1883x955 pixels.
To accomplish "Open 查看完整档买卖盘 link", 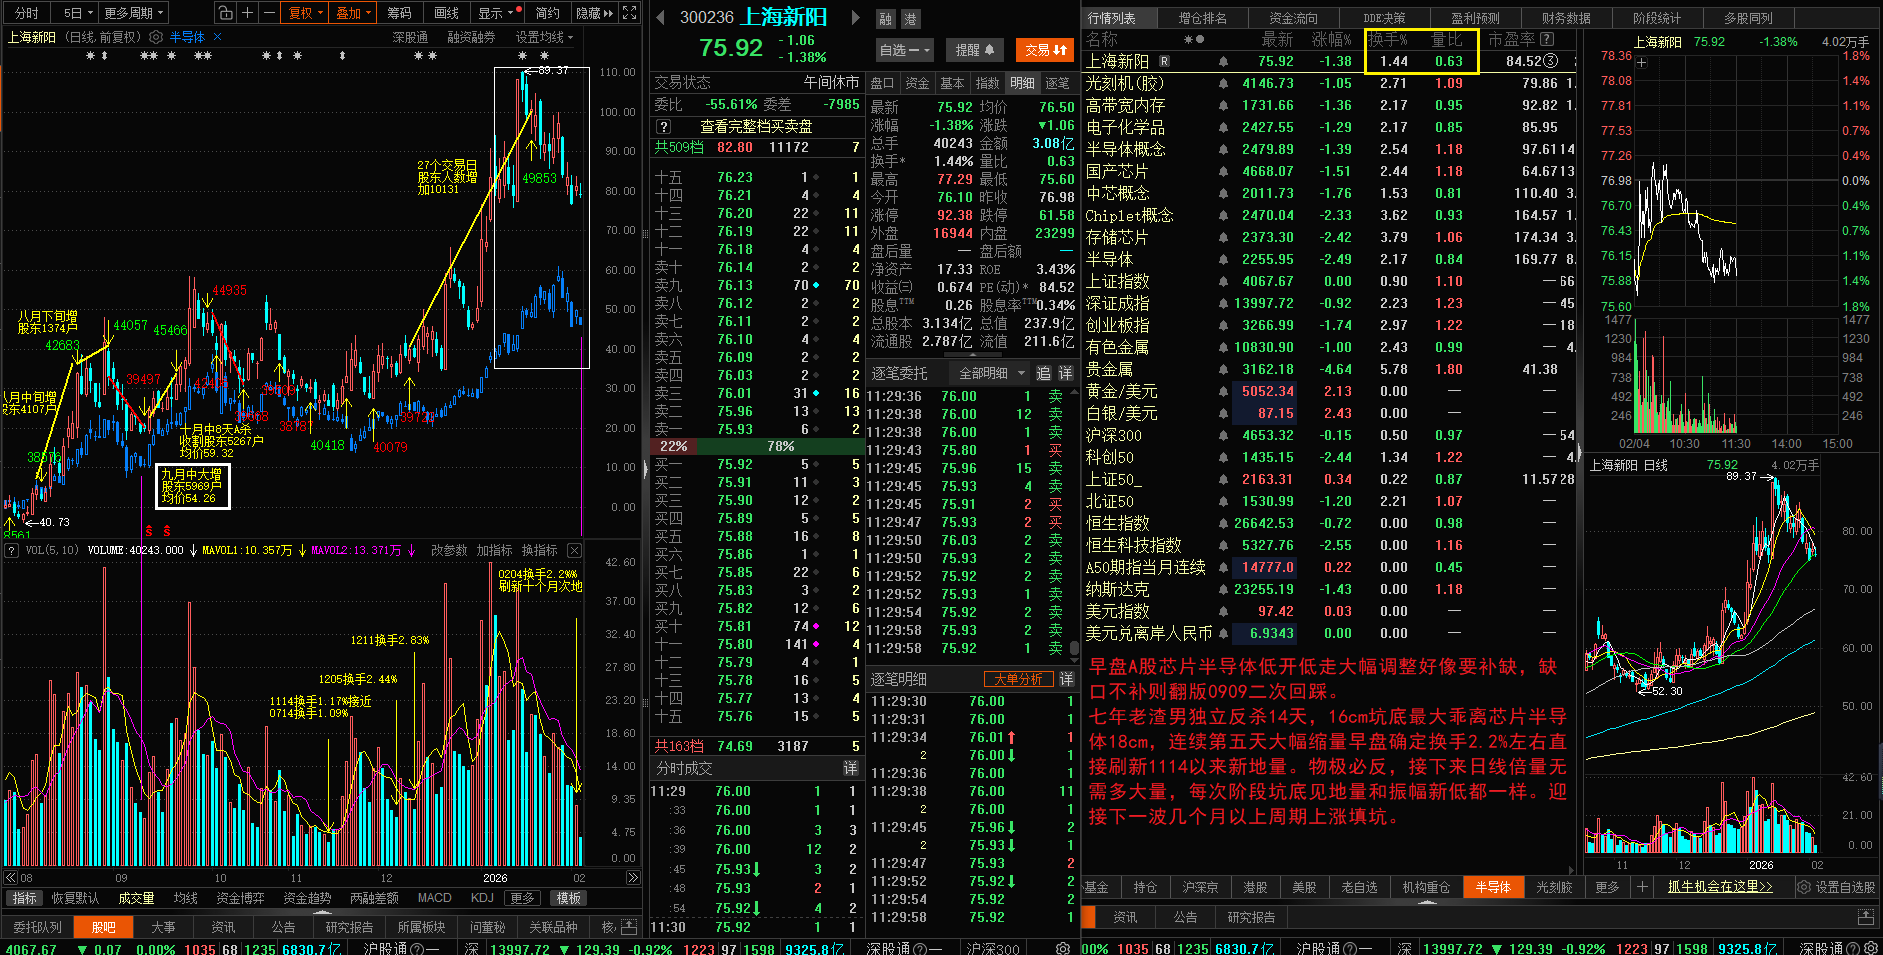I will 755,126.
